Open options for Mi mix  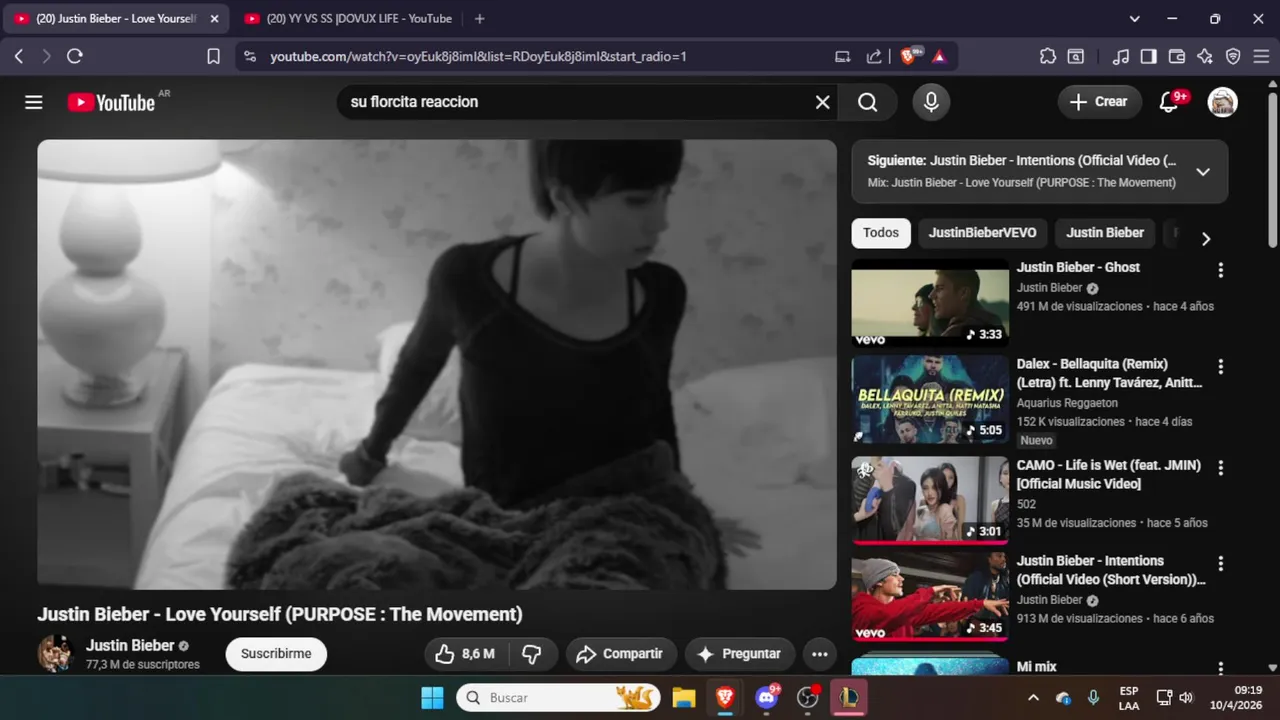(1220, 668)
